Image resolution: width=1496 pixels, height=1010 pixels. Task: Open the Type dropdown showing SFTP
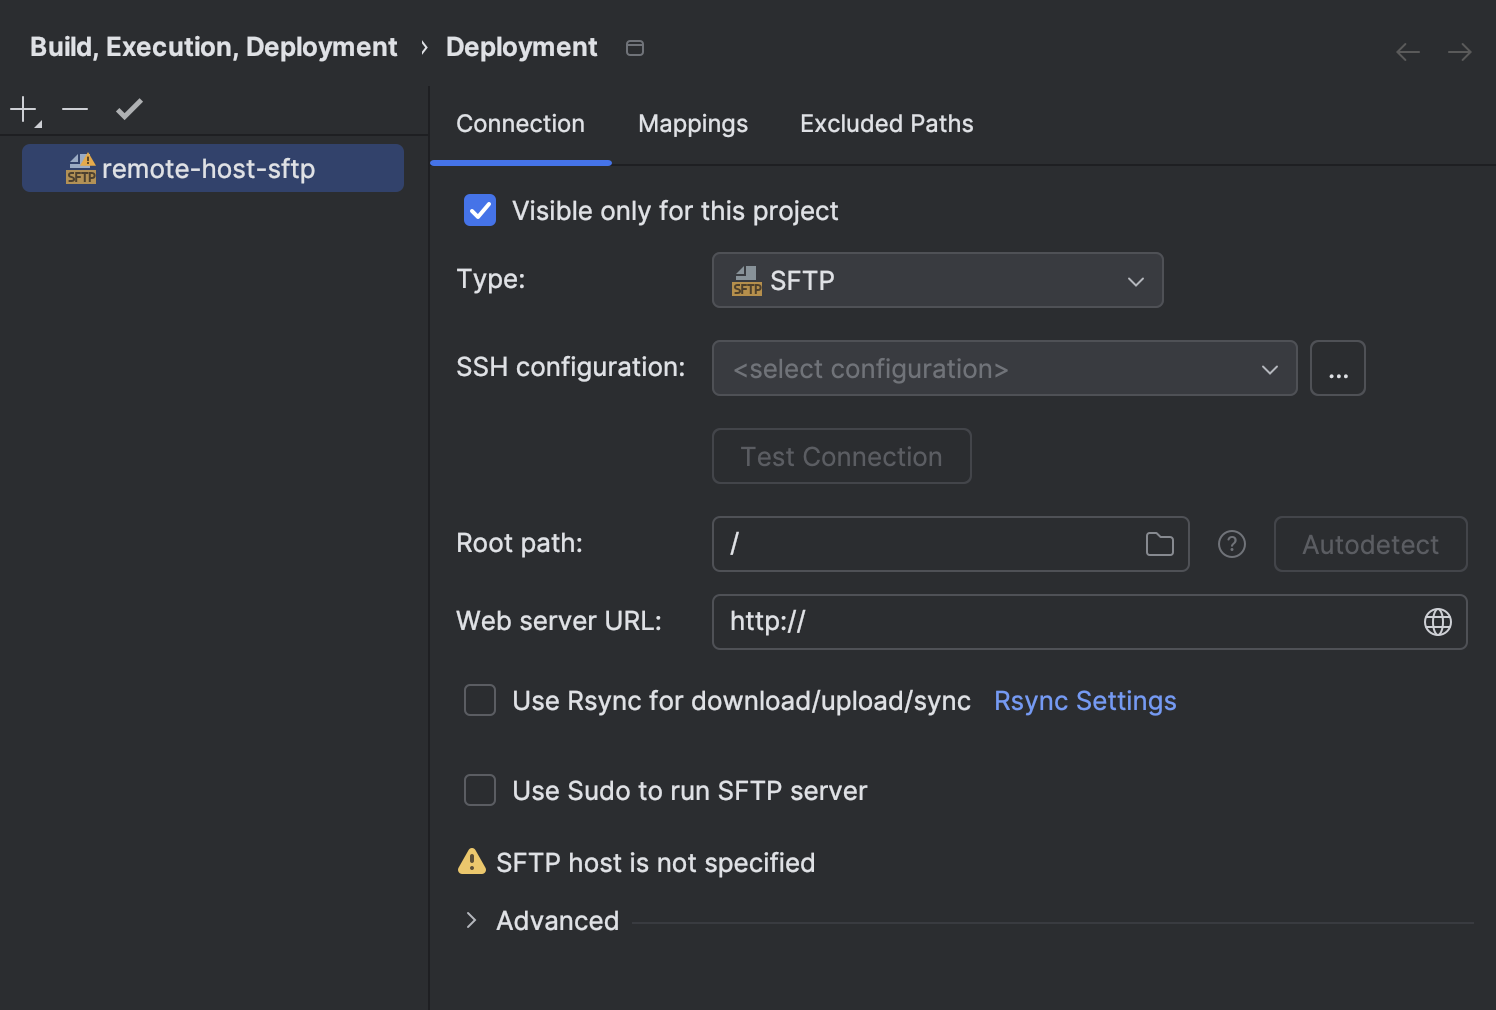pyautogui.click(x=937, y=280)
